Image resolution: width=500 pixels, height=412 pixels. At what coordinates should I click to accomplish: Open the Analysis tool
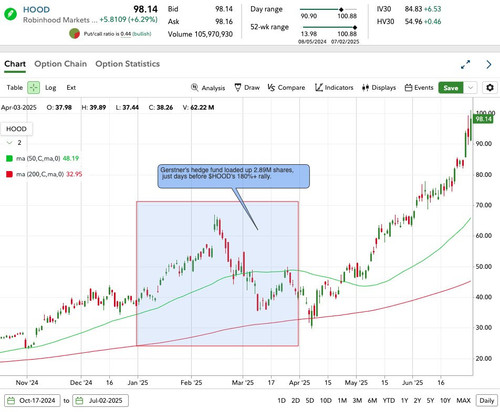208,88
